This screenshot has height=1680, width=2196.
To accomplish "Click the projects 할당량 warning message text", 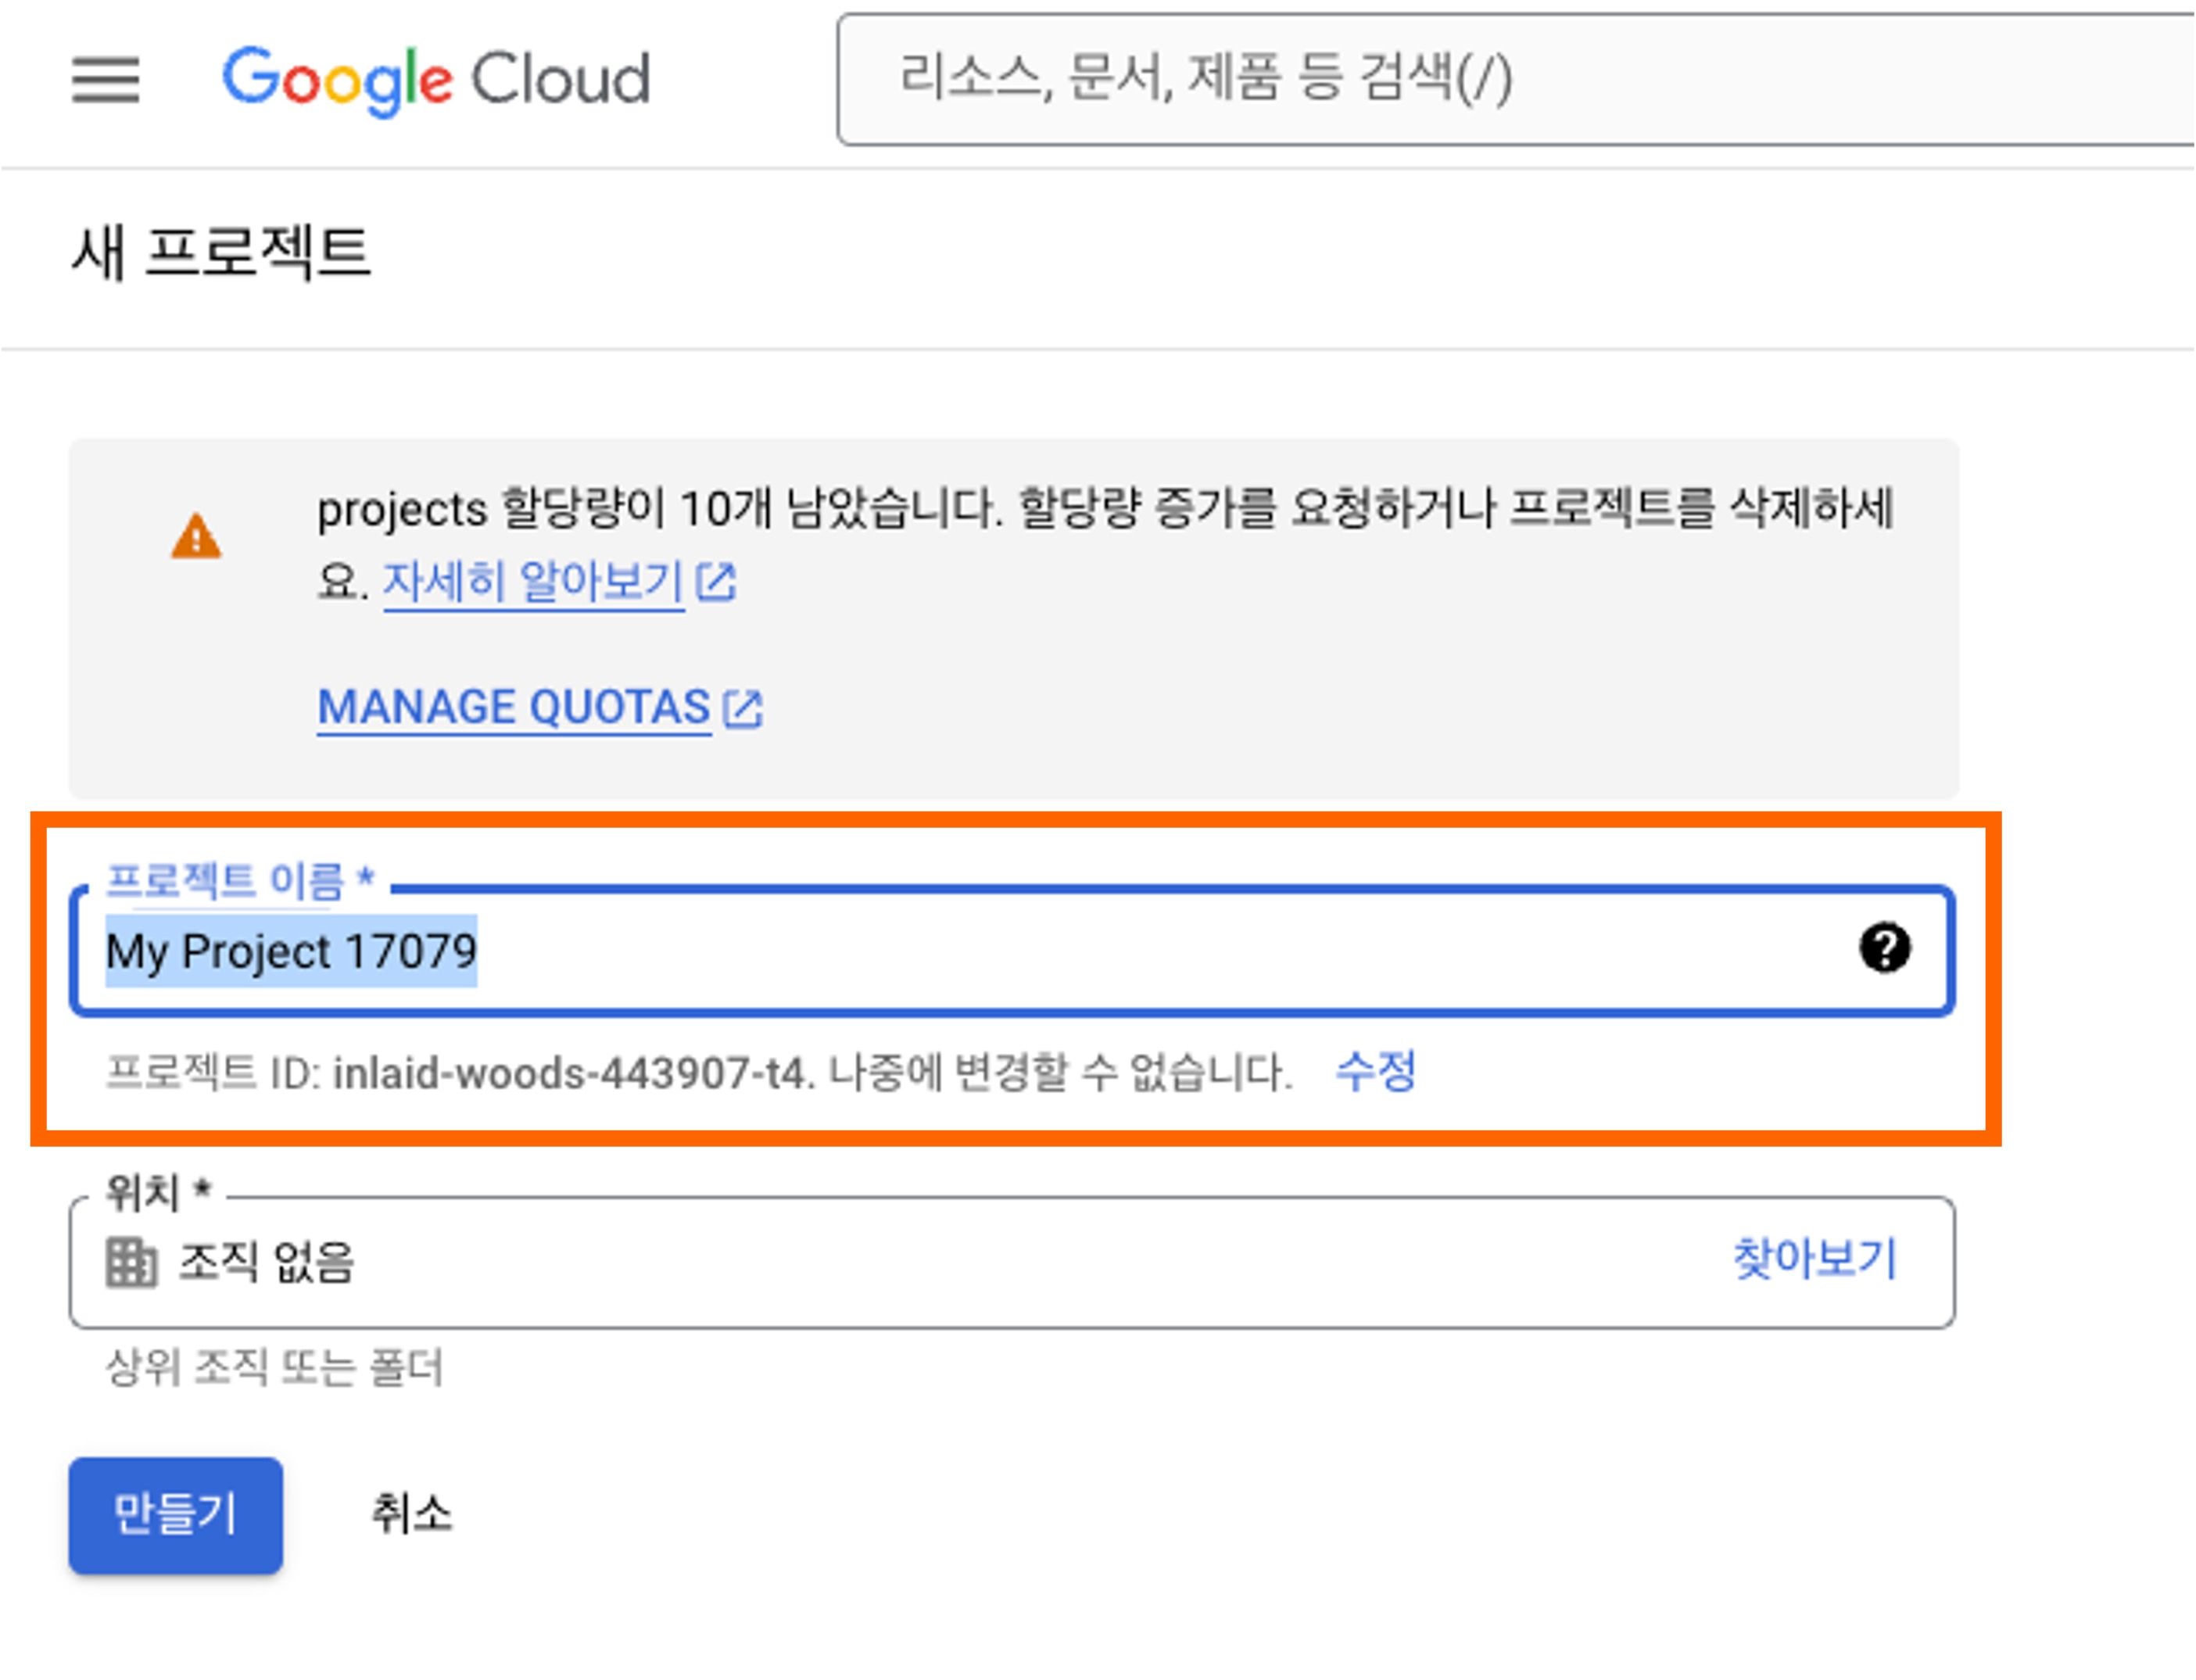I will click(x=1106, y=545).
